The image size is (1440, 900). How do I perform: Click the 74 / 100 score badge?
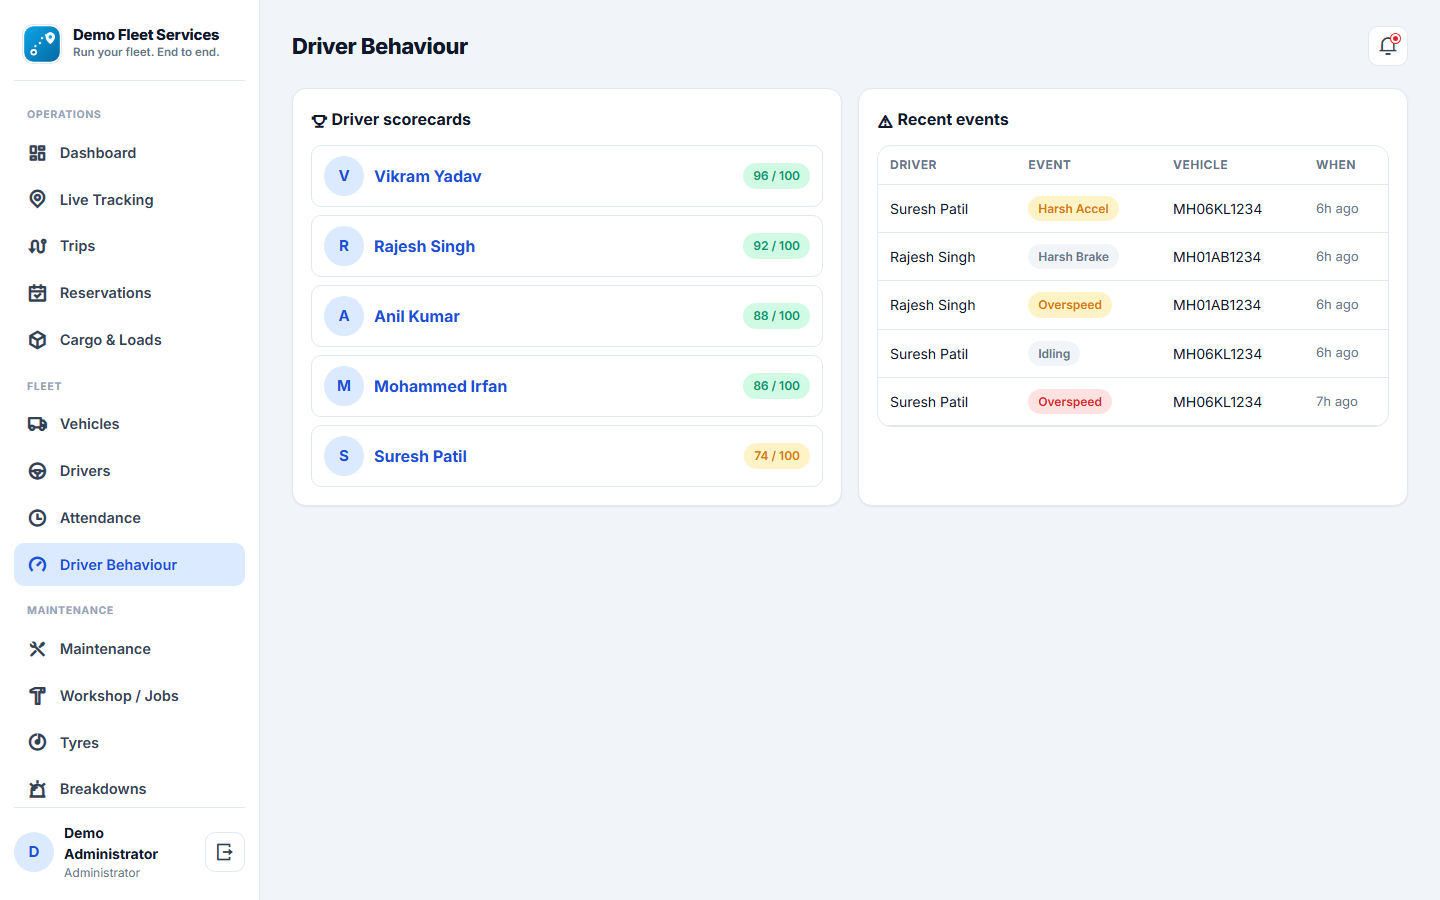pos(776,456)
